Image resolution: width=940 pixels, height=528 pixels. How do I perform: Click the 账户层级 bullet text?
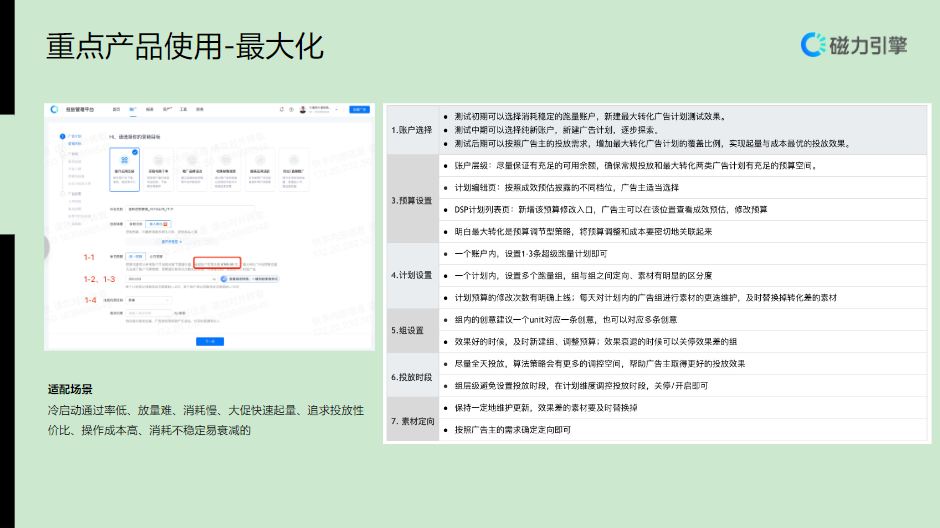637,165
